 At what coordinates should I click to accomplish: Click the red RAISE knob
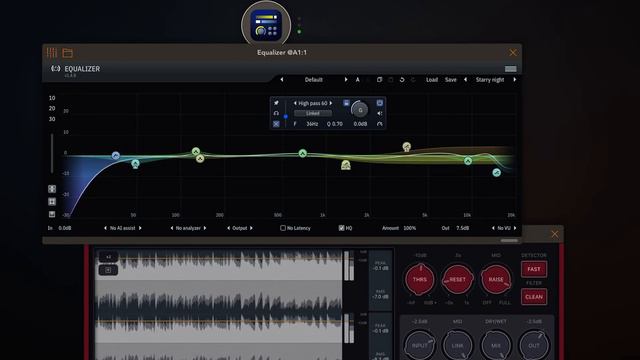pos(496,280)
